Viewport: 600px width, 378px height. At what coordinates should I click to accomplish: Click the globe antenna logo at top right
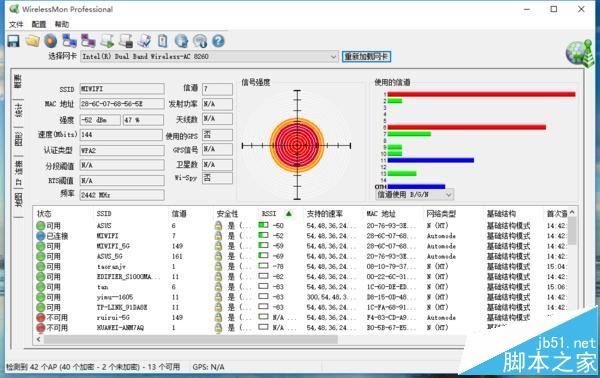click(580, 54)
